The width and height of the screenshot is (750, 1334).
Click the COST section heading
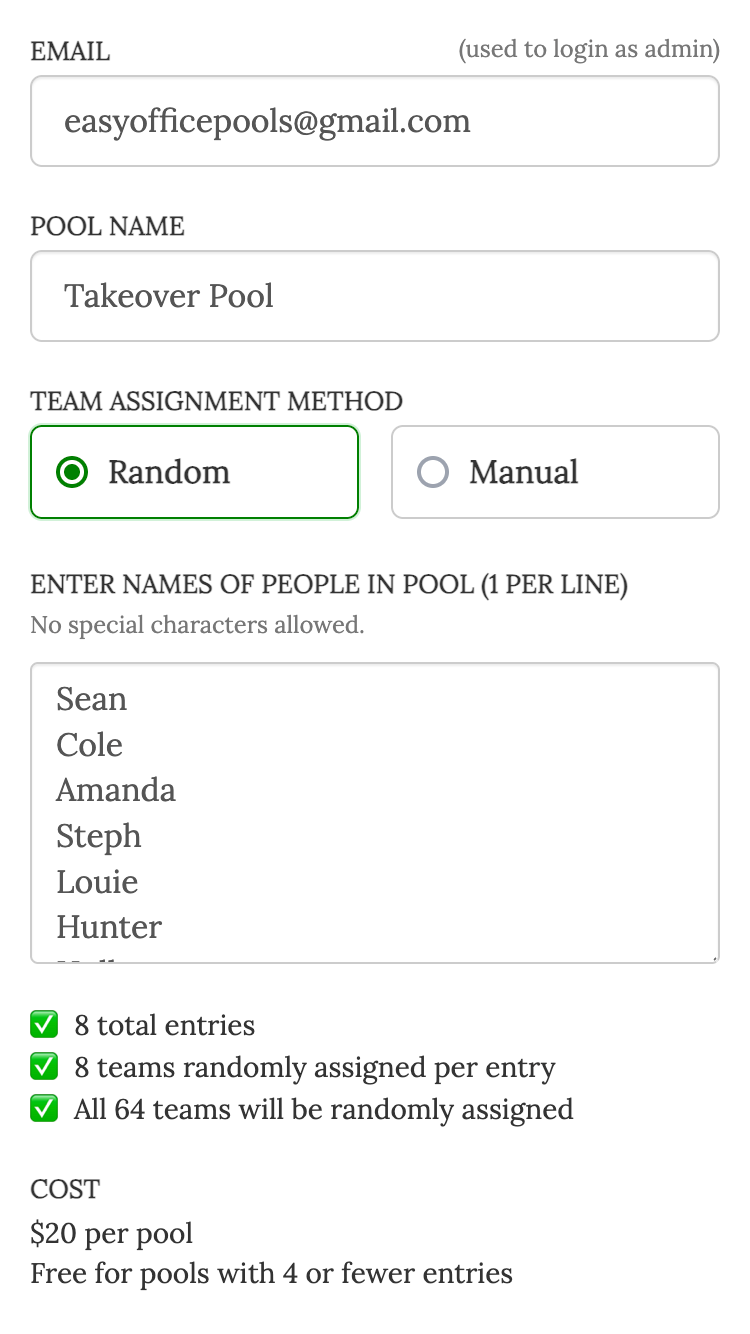(64, 1189)
